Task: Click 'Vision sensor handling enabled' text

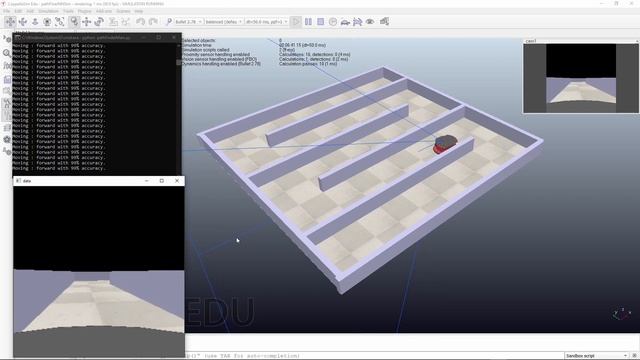Action: (219, 59)
